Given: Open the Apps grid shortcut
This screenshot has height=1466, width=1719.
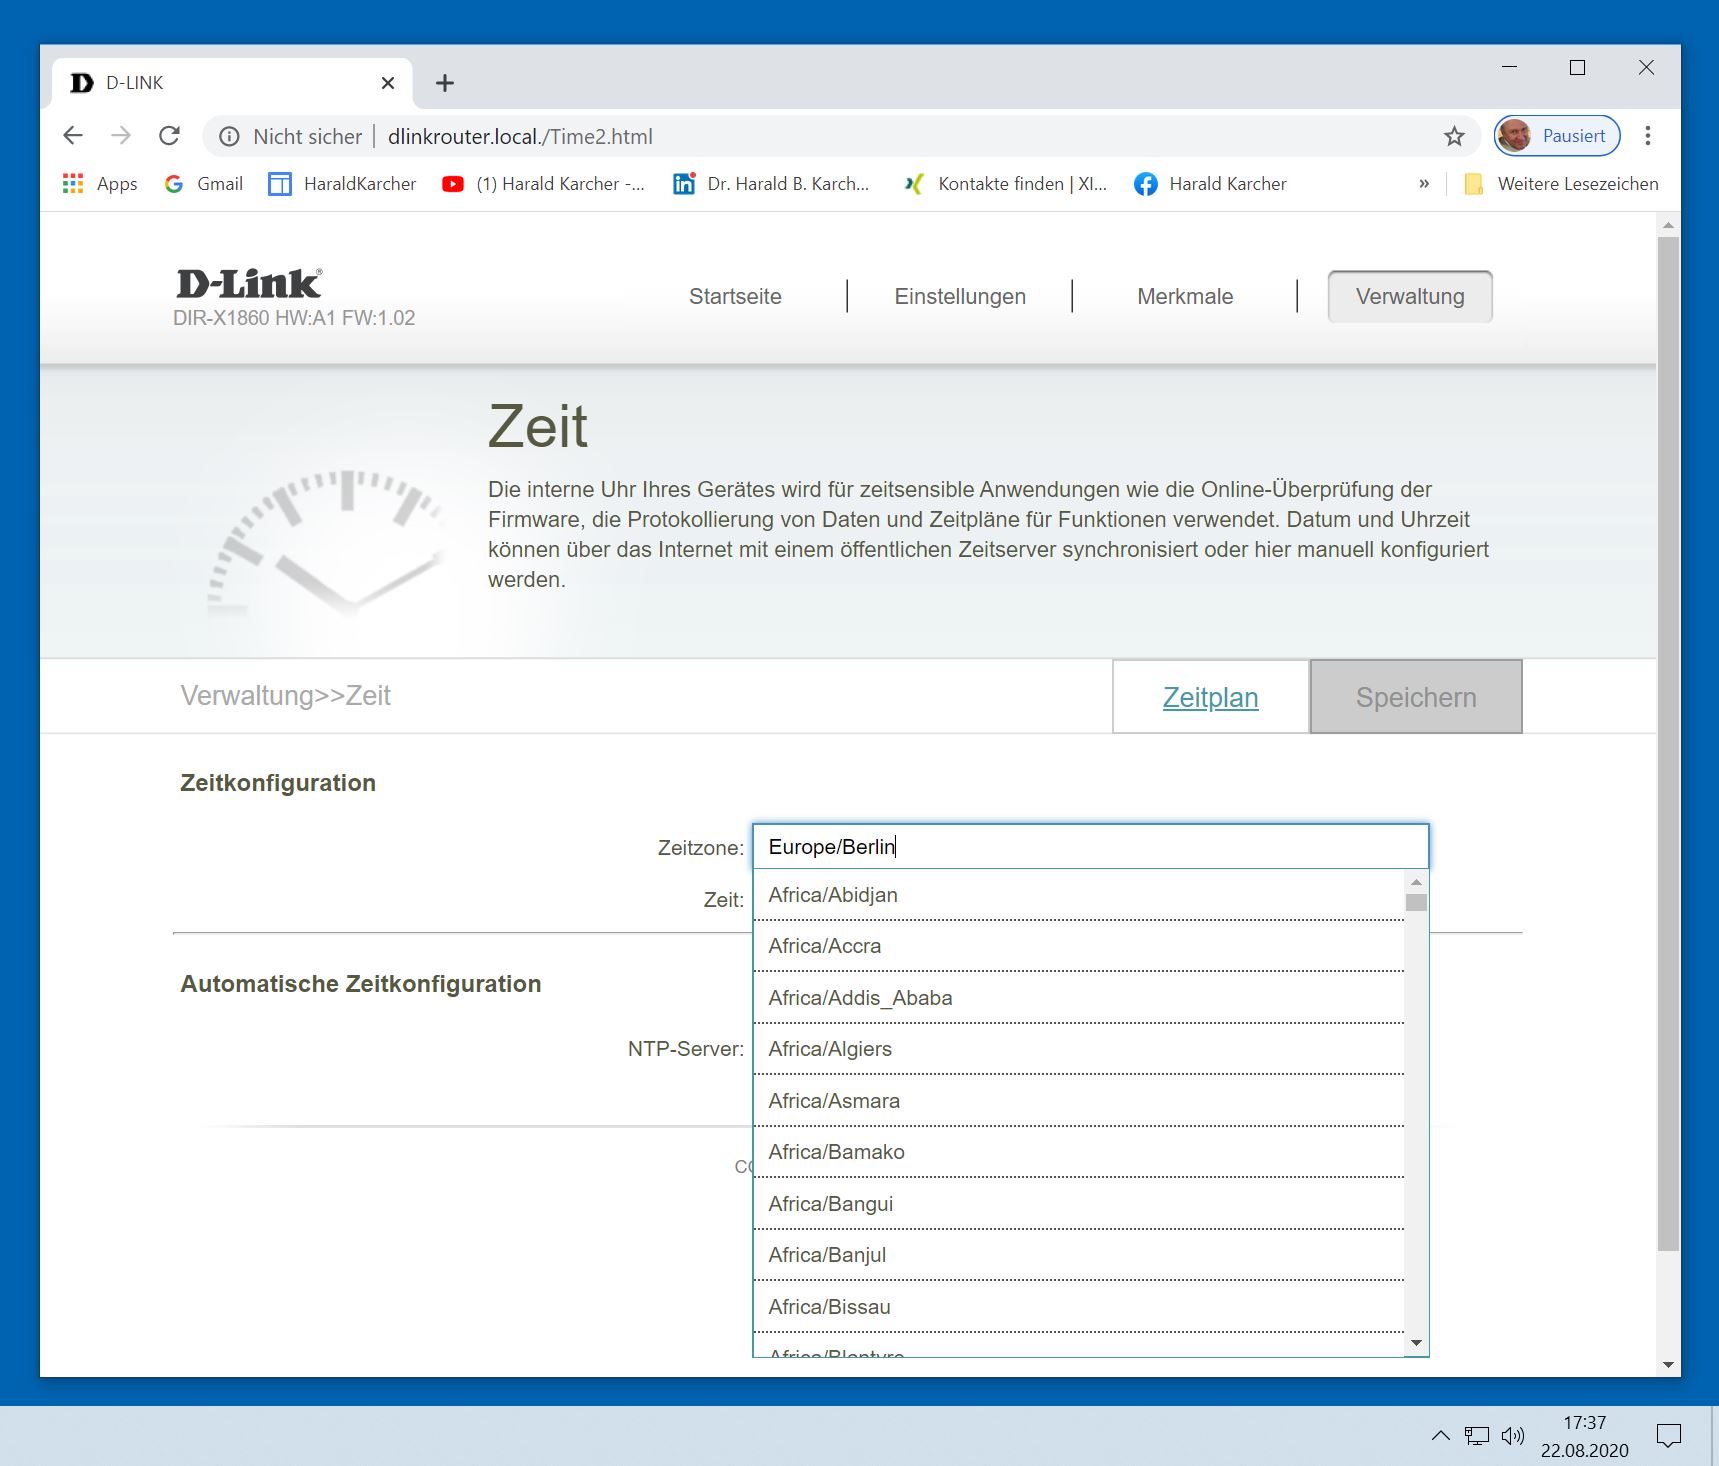Looking at the screenshot, I should 100,184.
